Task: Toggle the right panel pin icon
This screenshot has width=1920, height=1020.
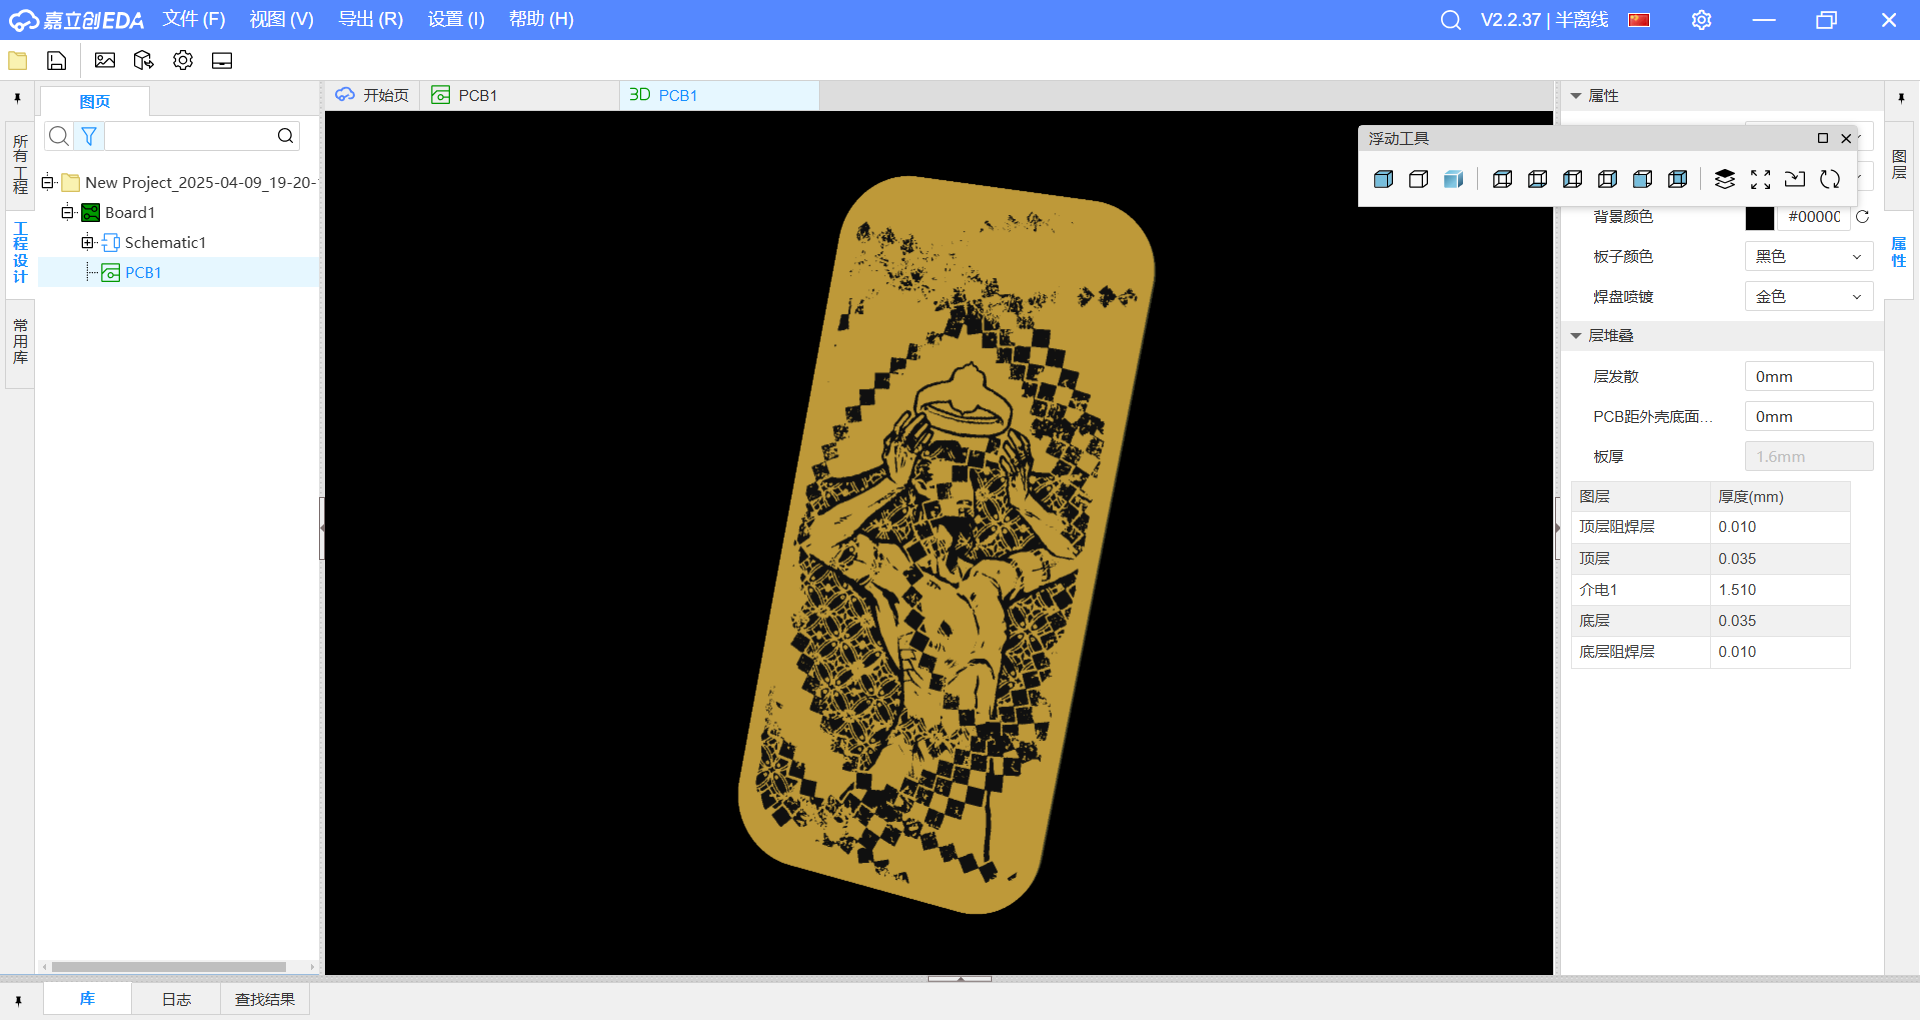Action: (x=1901, y=98)
